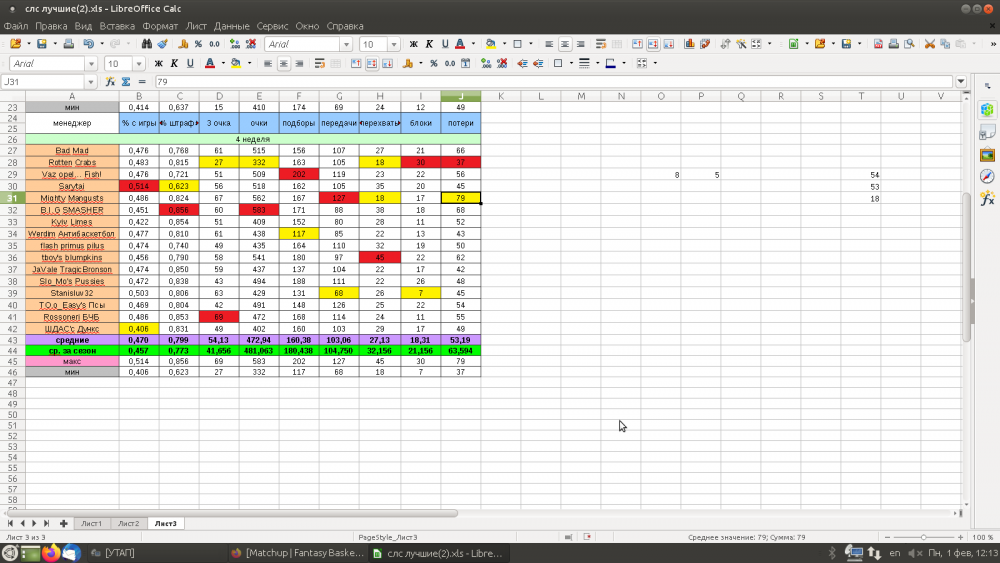This screenshot has height=563, width=1000.
Task: Toggle Underline in the lower formatting toolbar
Action: 189,63
